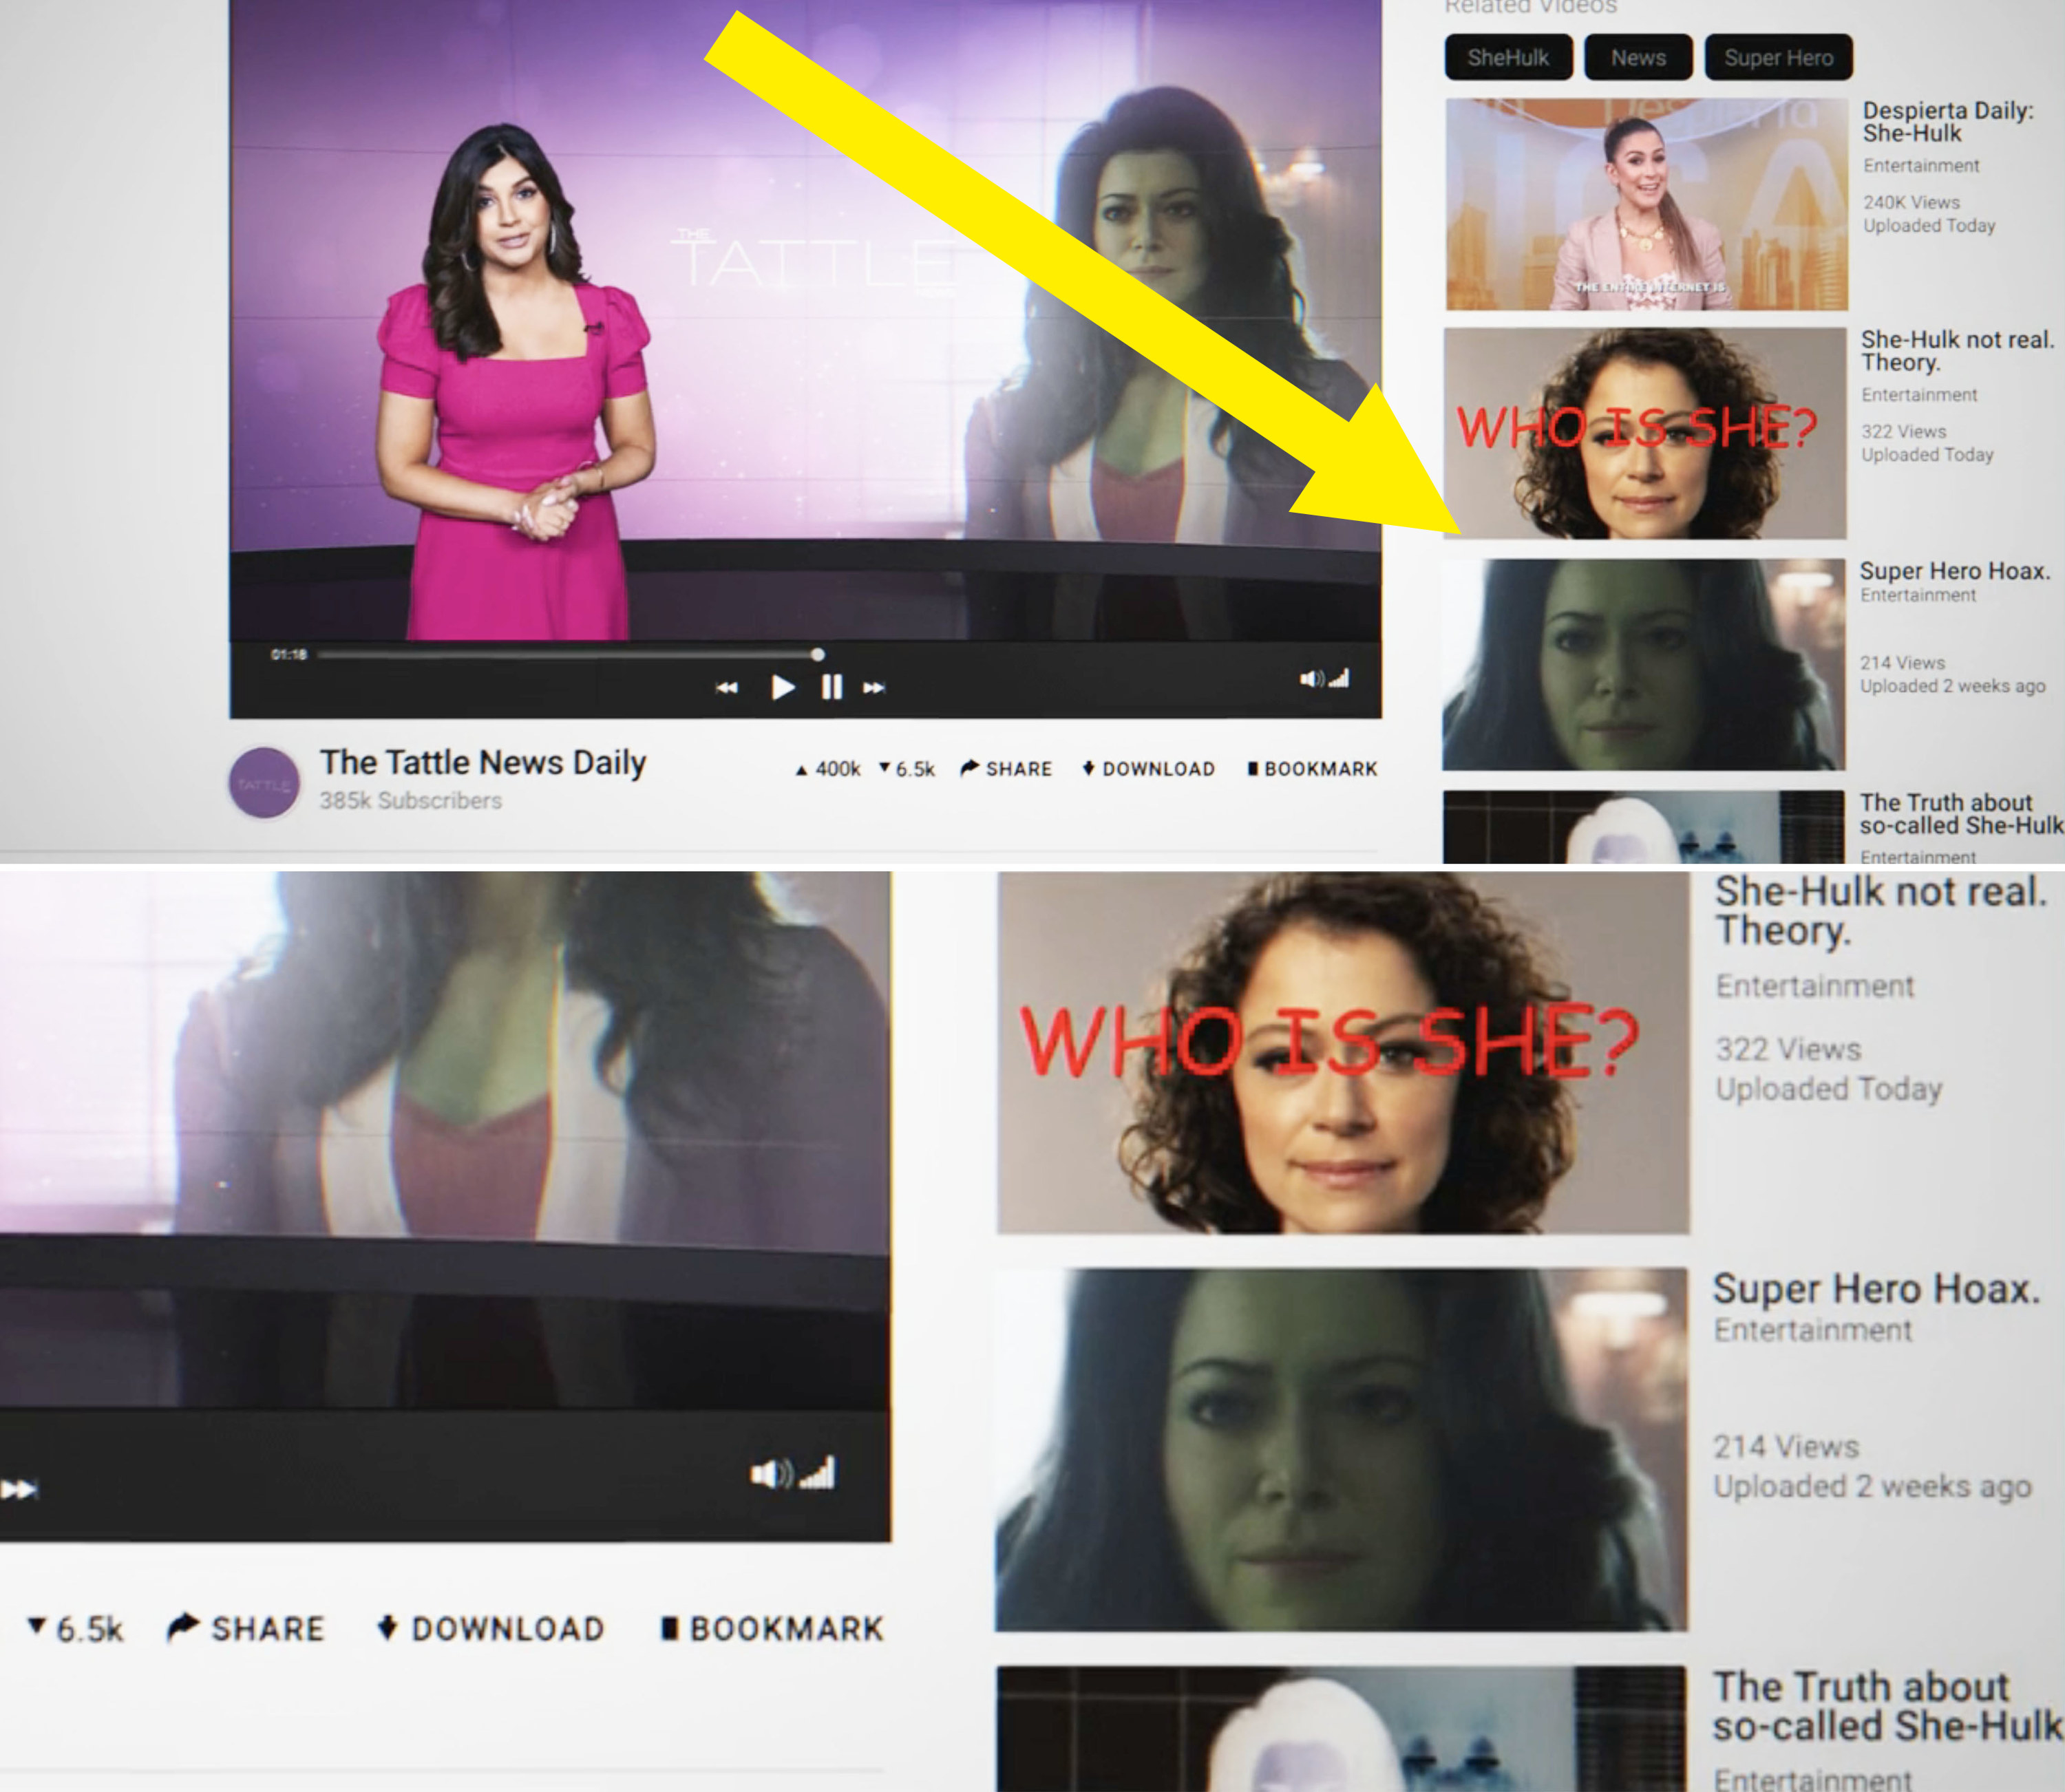Screen dimensions: 2065x1792
Task: Click 'Uploaded 2 weeks ago' in the enlarged close-up
Action: click(x=1873, y=1487)
